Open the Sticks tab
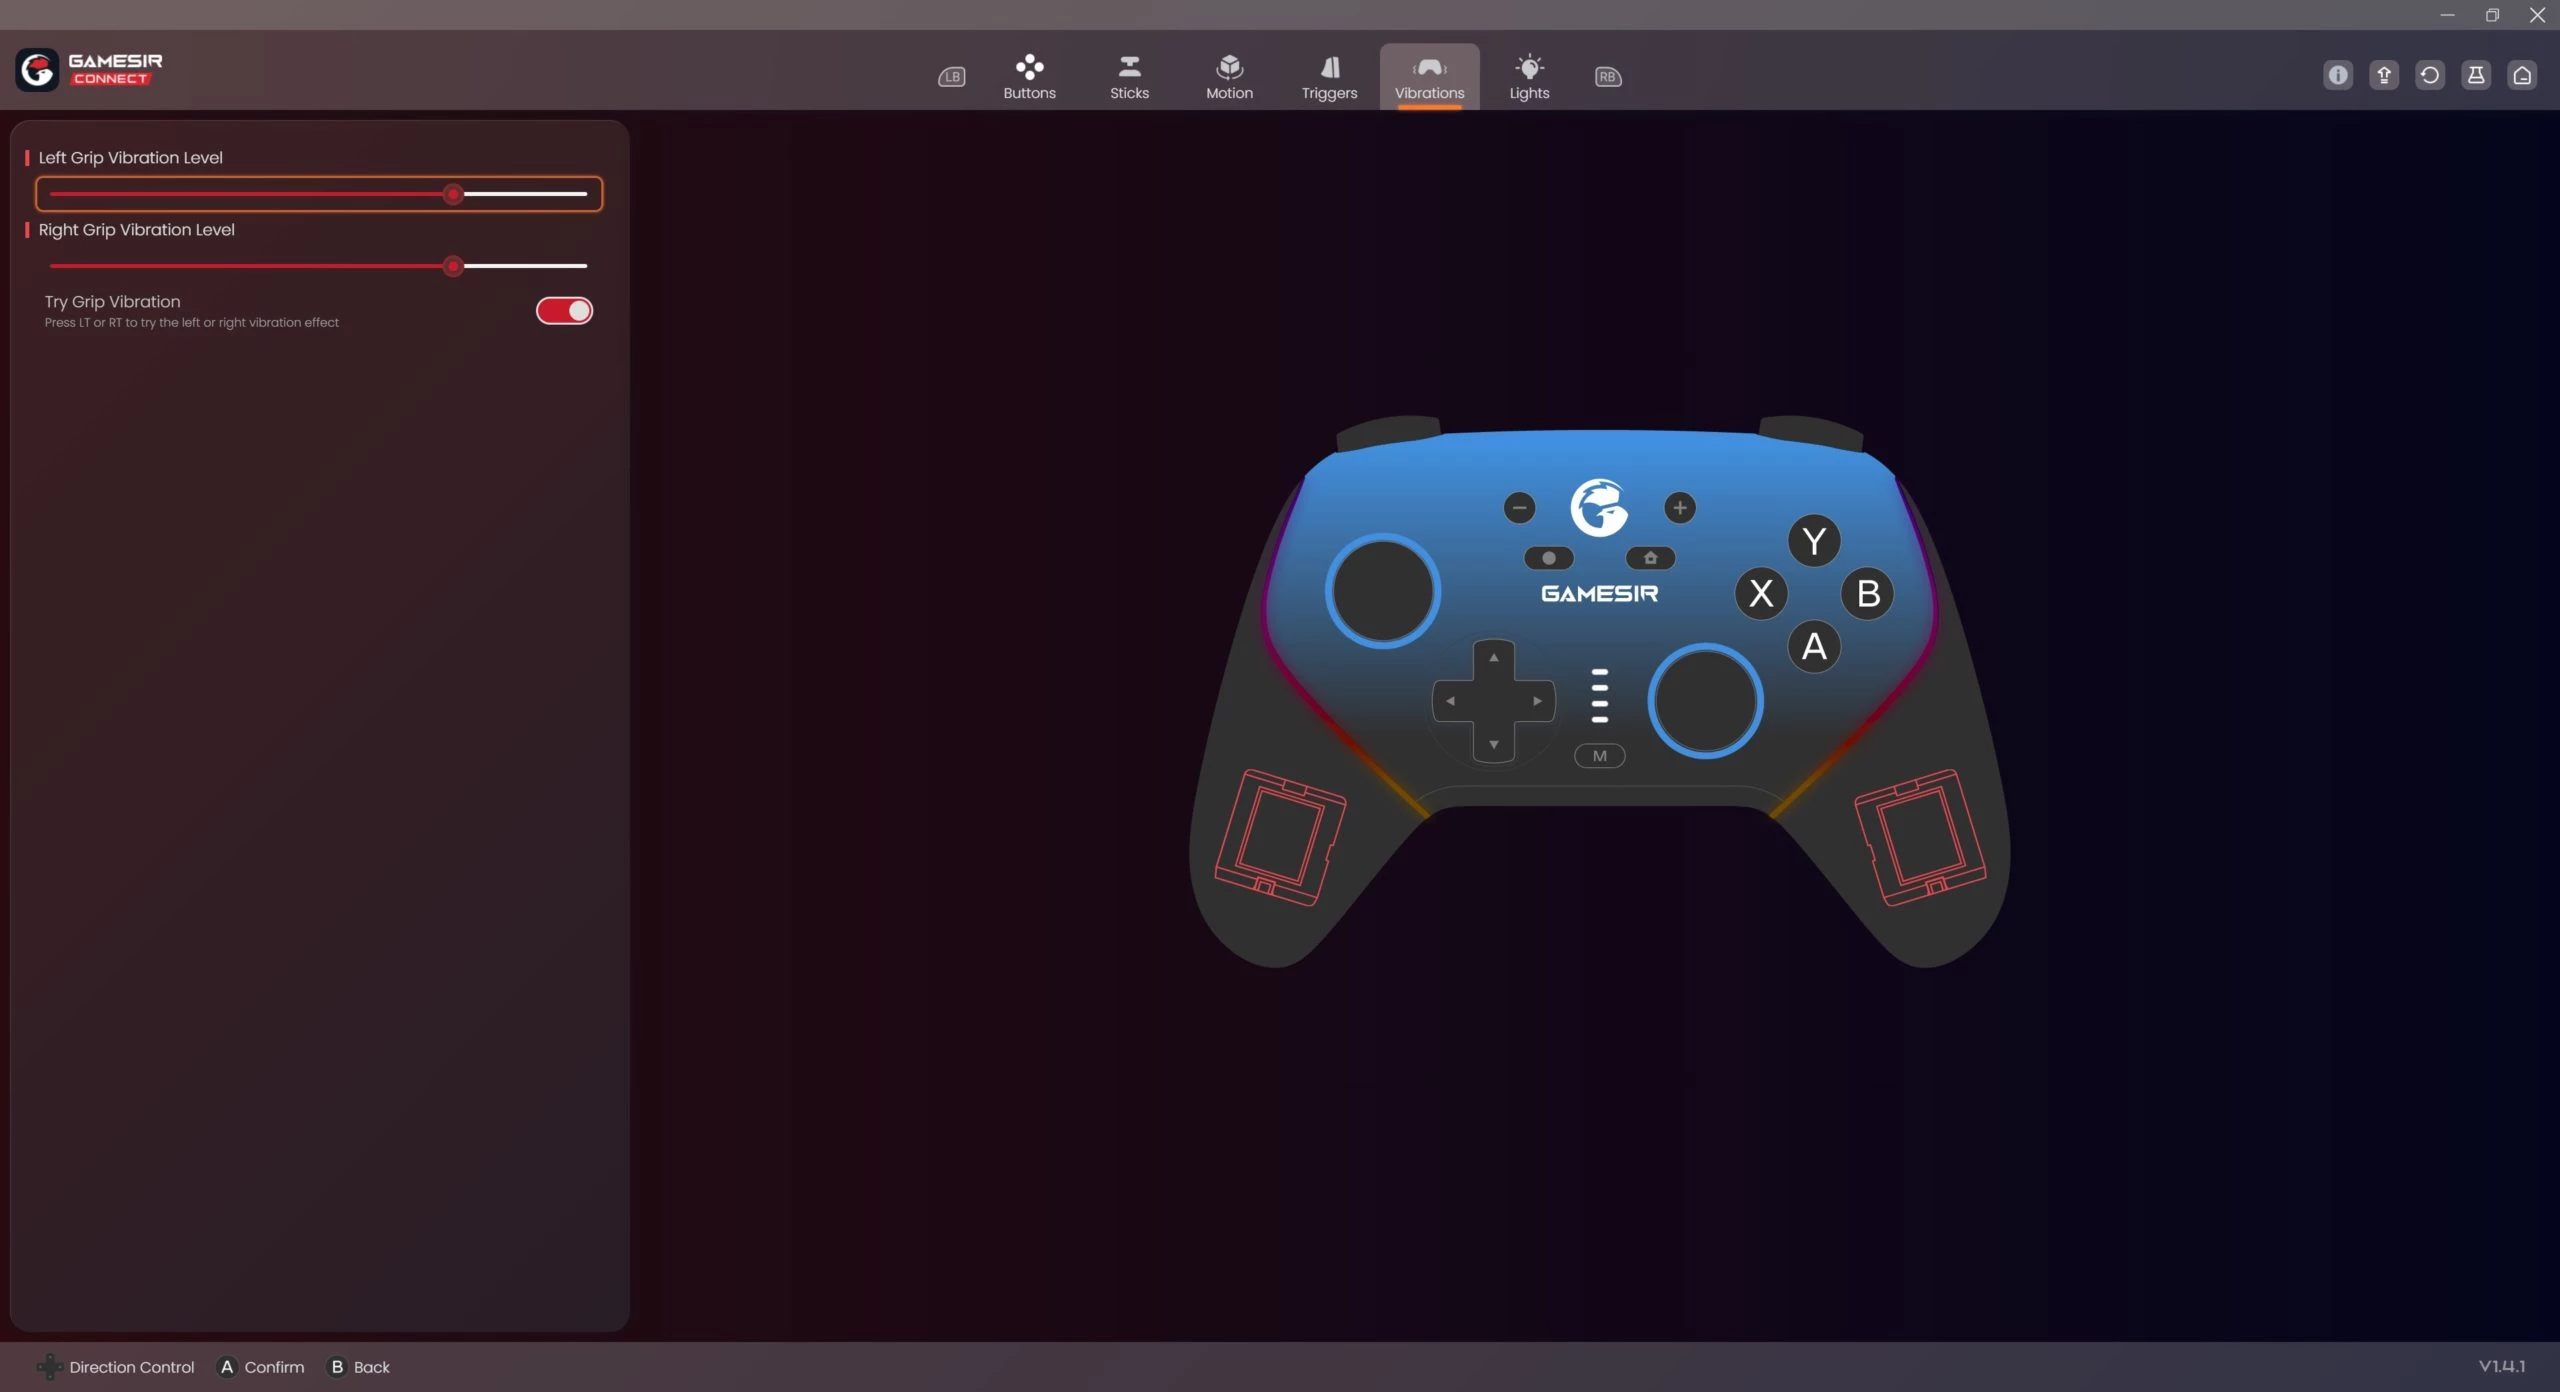The height and width of the screenshot is (1392, 2560). (x=1129, y=77)
